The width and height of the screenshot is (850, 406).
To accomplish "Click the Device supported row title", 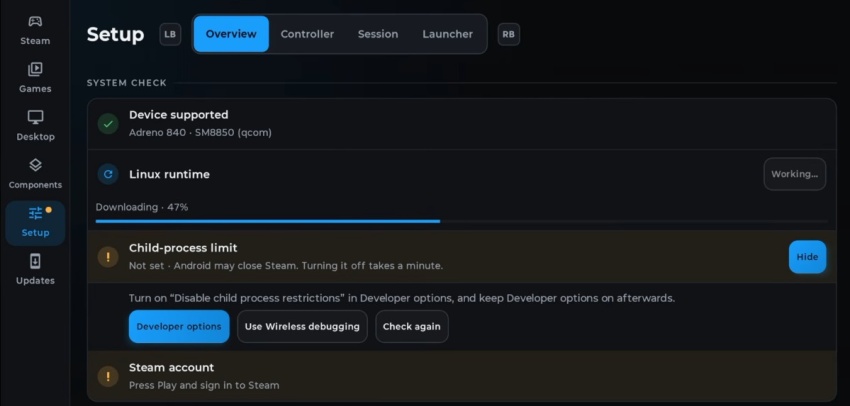I will pyautogui.click(x=178, y=115).
